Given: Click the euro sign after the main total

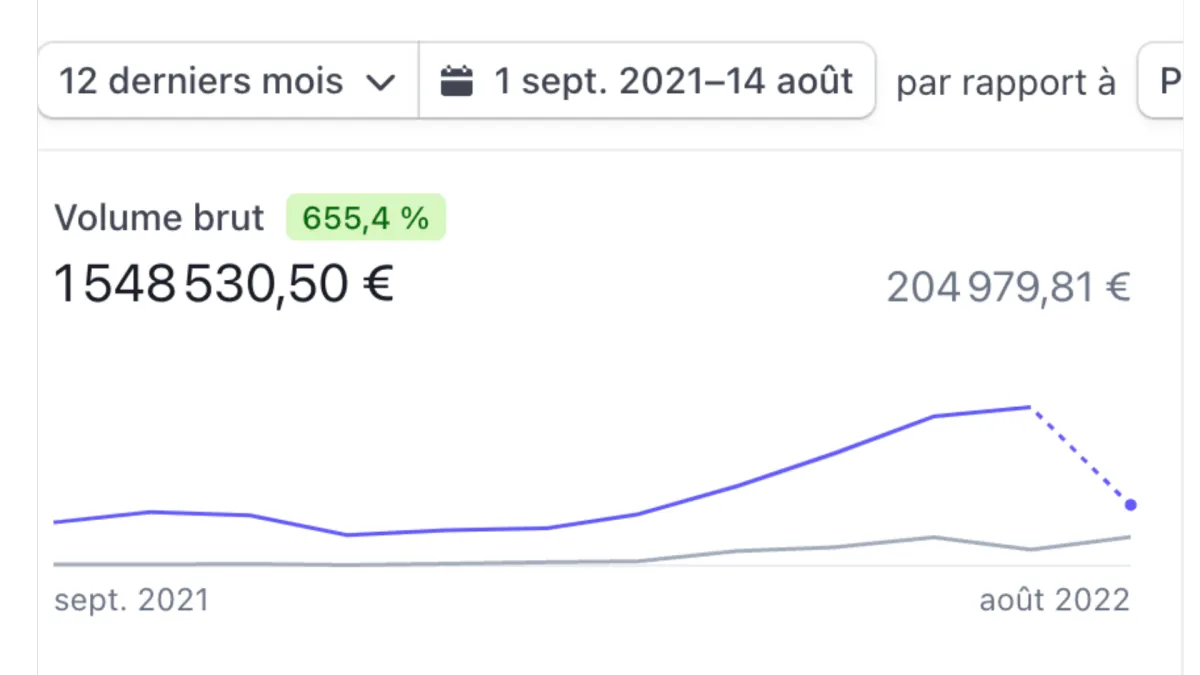Looking at the screenshot, I should 377,285.
